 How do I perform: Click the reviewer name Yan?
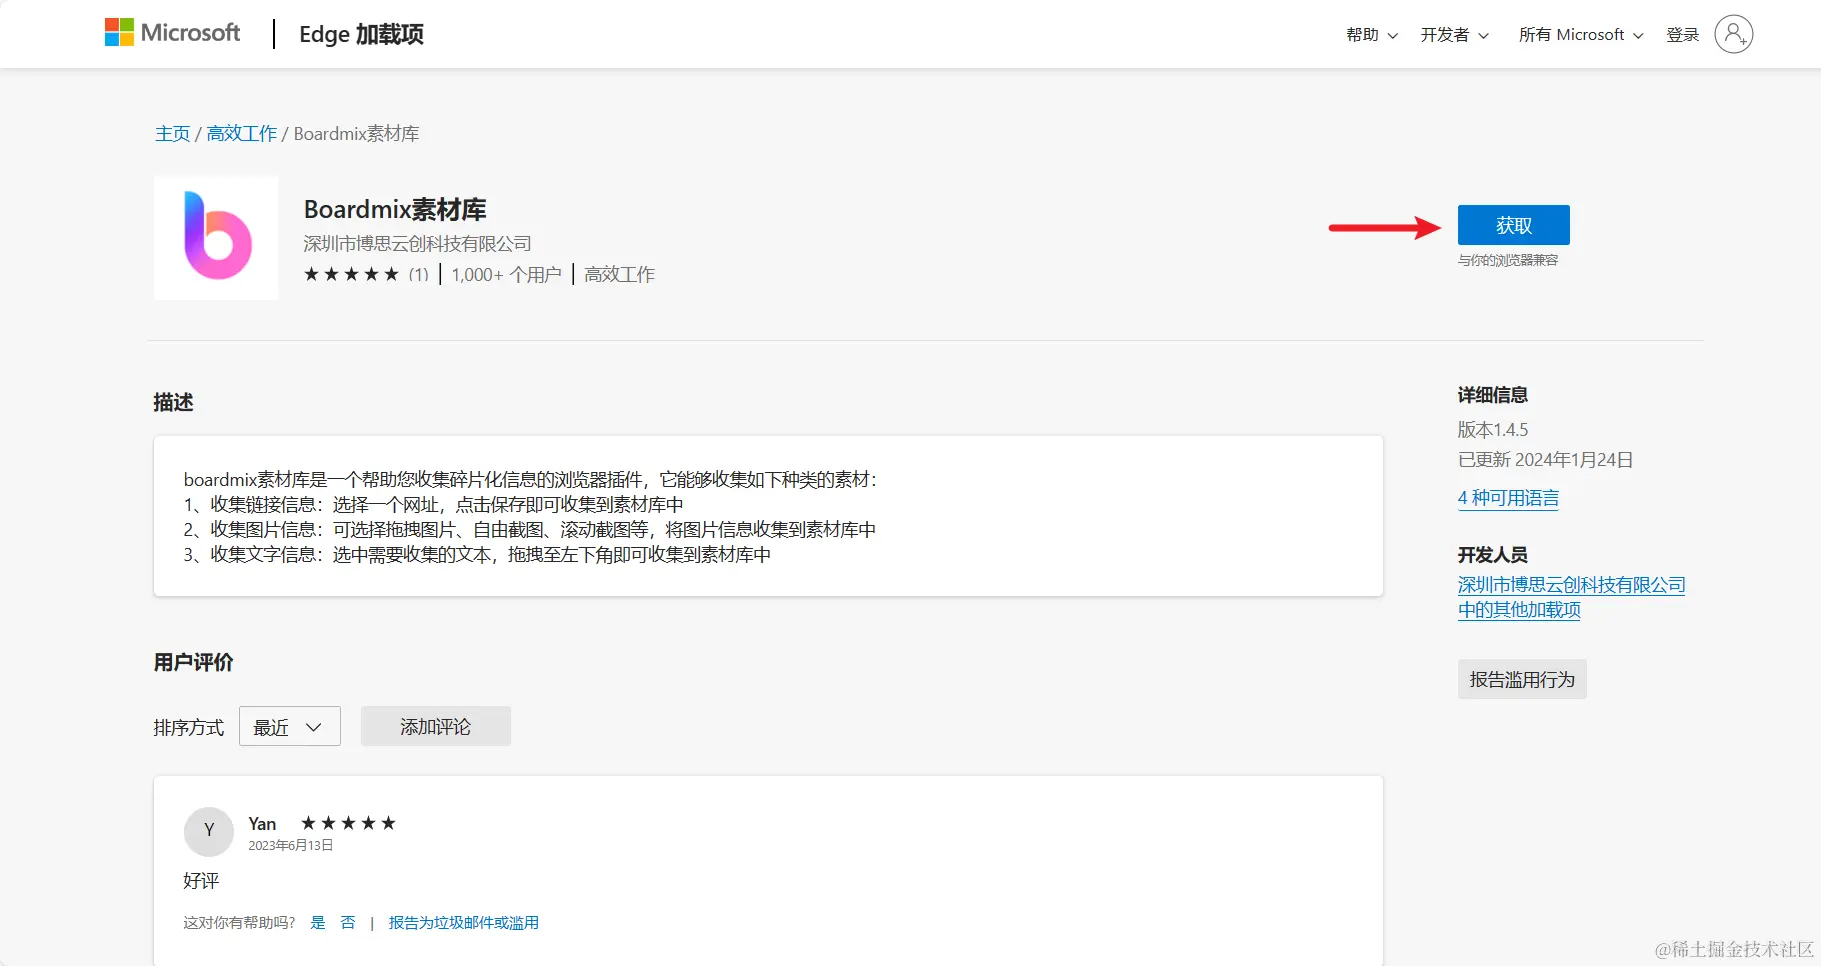262,824
